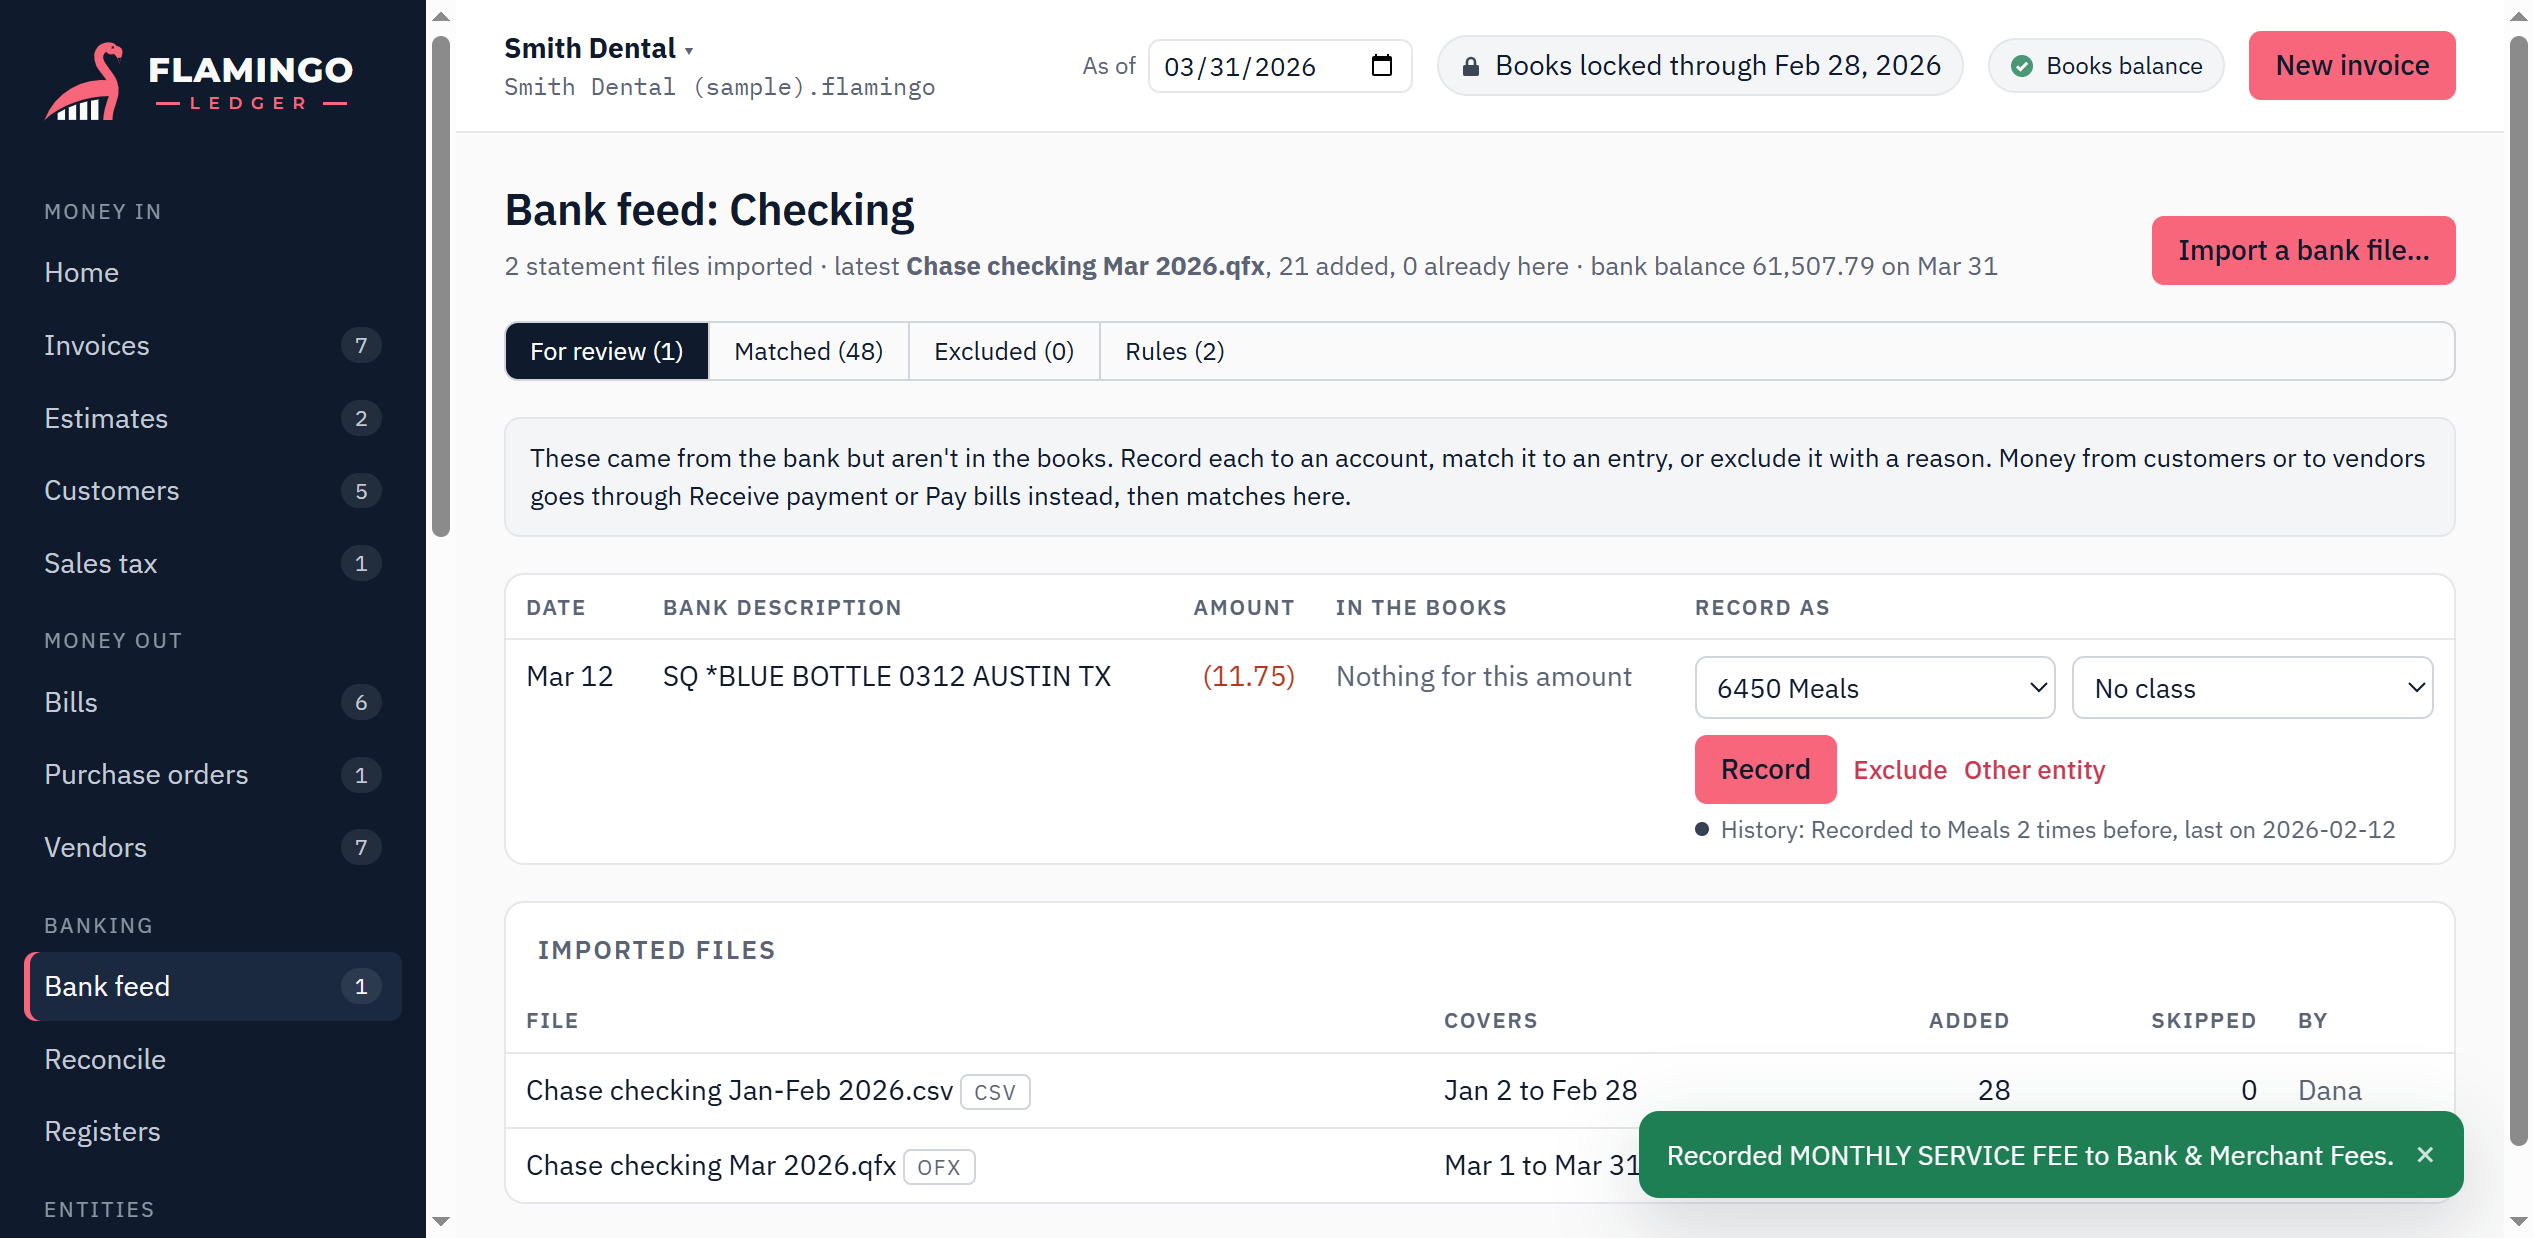Click the Other entity link
The image size is (2534, 1238).
(x=2034, y=770)
